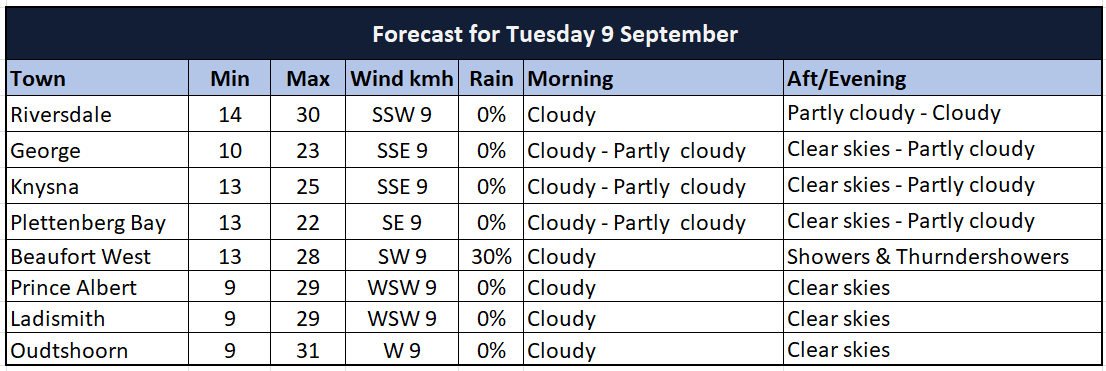The height and width of the screenshot is (371, 1106).
Task: Click 'Partly cloudy - Cloudy' Riversdale cell
Action: coord(943,114)
